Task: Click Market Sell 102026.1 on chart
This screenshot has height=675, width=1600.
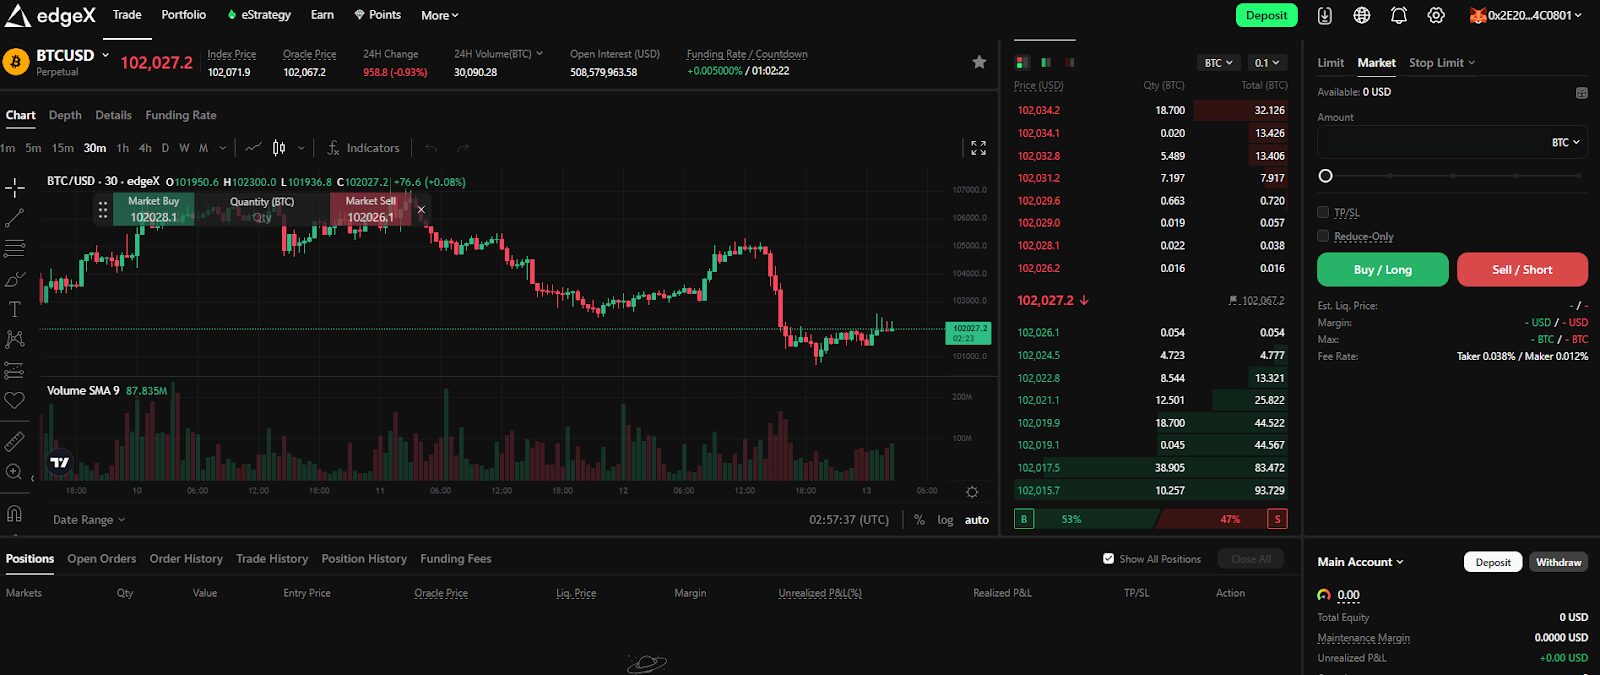Action: pos(370,209)
